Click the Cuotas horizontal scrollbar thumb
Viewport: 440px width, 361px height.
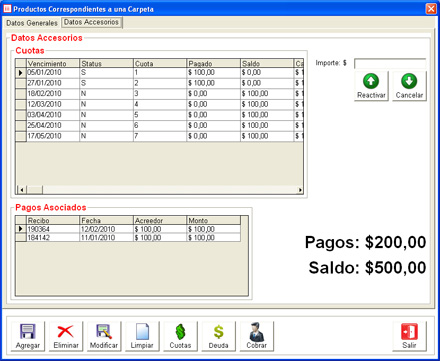(x=35, y=190)
